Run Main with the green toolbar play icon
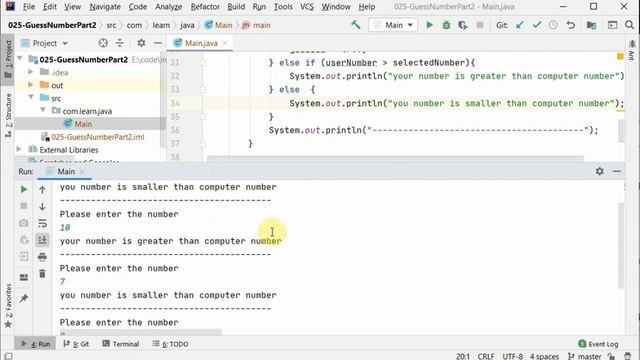 pyautogui.click(x=429, y=25)
